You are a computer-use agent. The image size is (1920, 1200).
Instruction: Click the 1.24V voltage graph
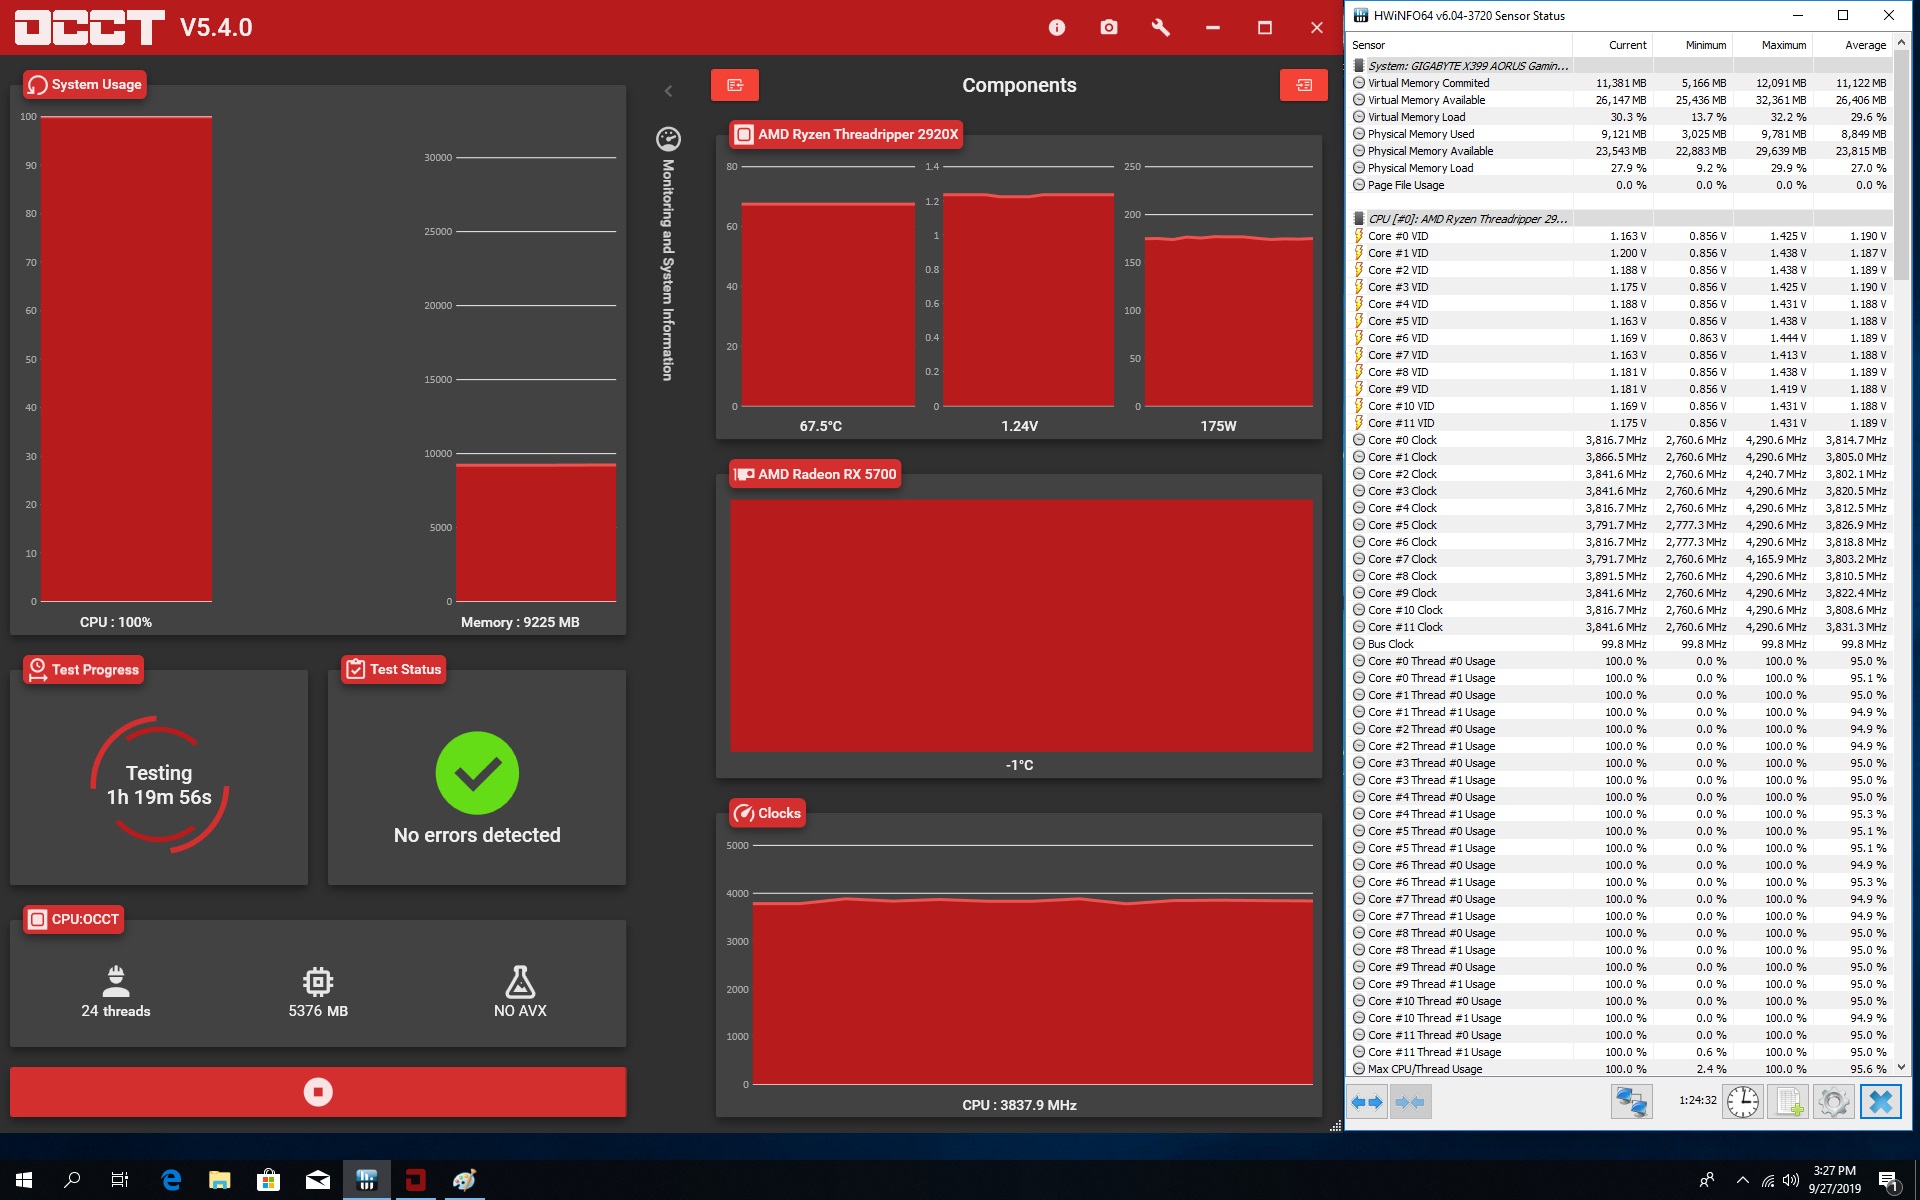(x=1028, y=300)
